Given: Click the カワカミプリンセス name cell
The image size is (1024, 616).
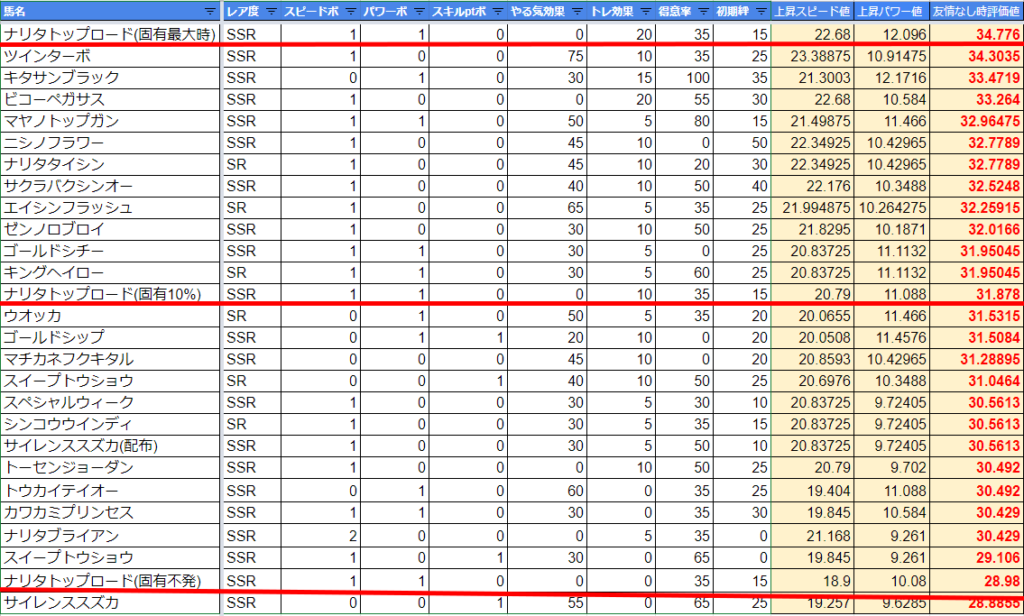Looking at the screenshot, I should [110, 513].
